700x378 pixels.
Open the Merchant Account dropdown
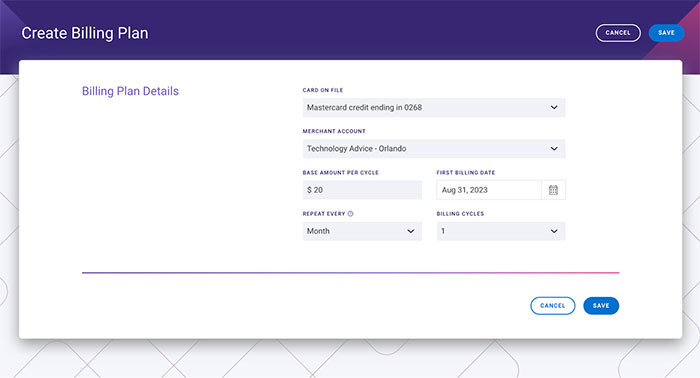[x=433, y=149]
